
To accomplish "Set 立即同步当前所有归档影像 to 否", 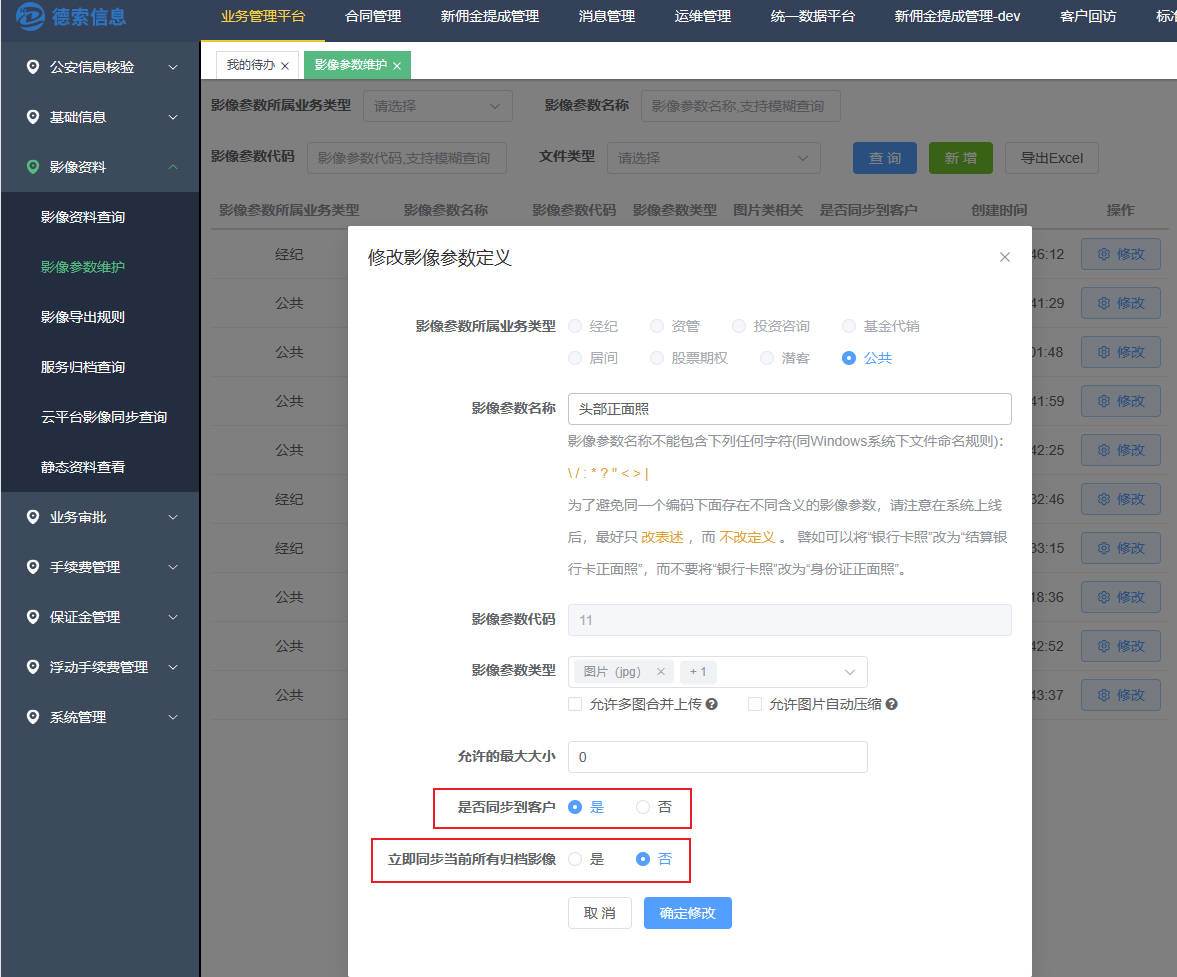I will pos(643,858).
